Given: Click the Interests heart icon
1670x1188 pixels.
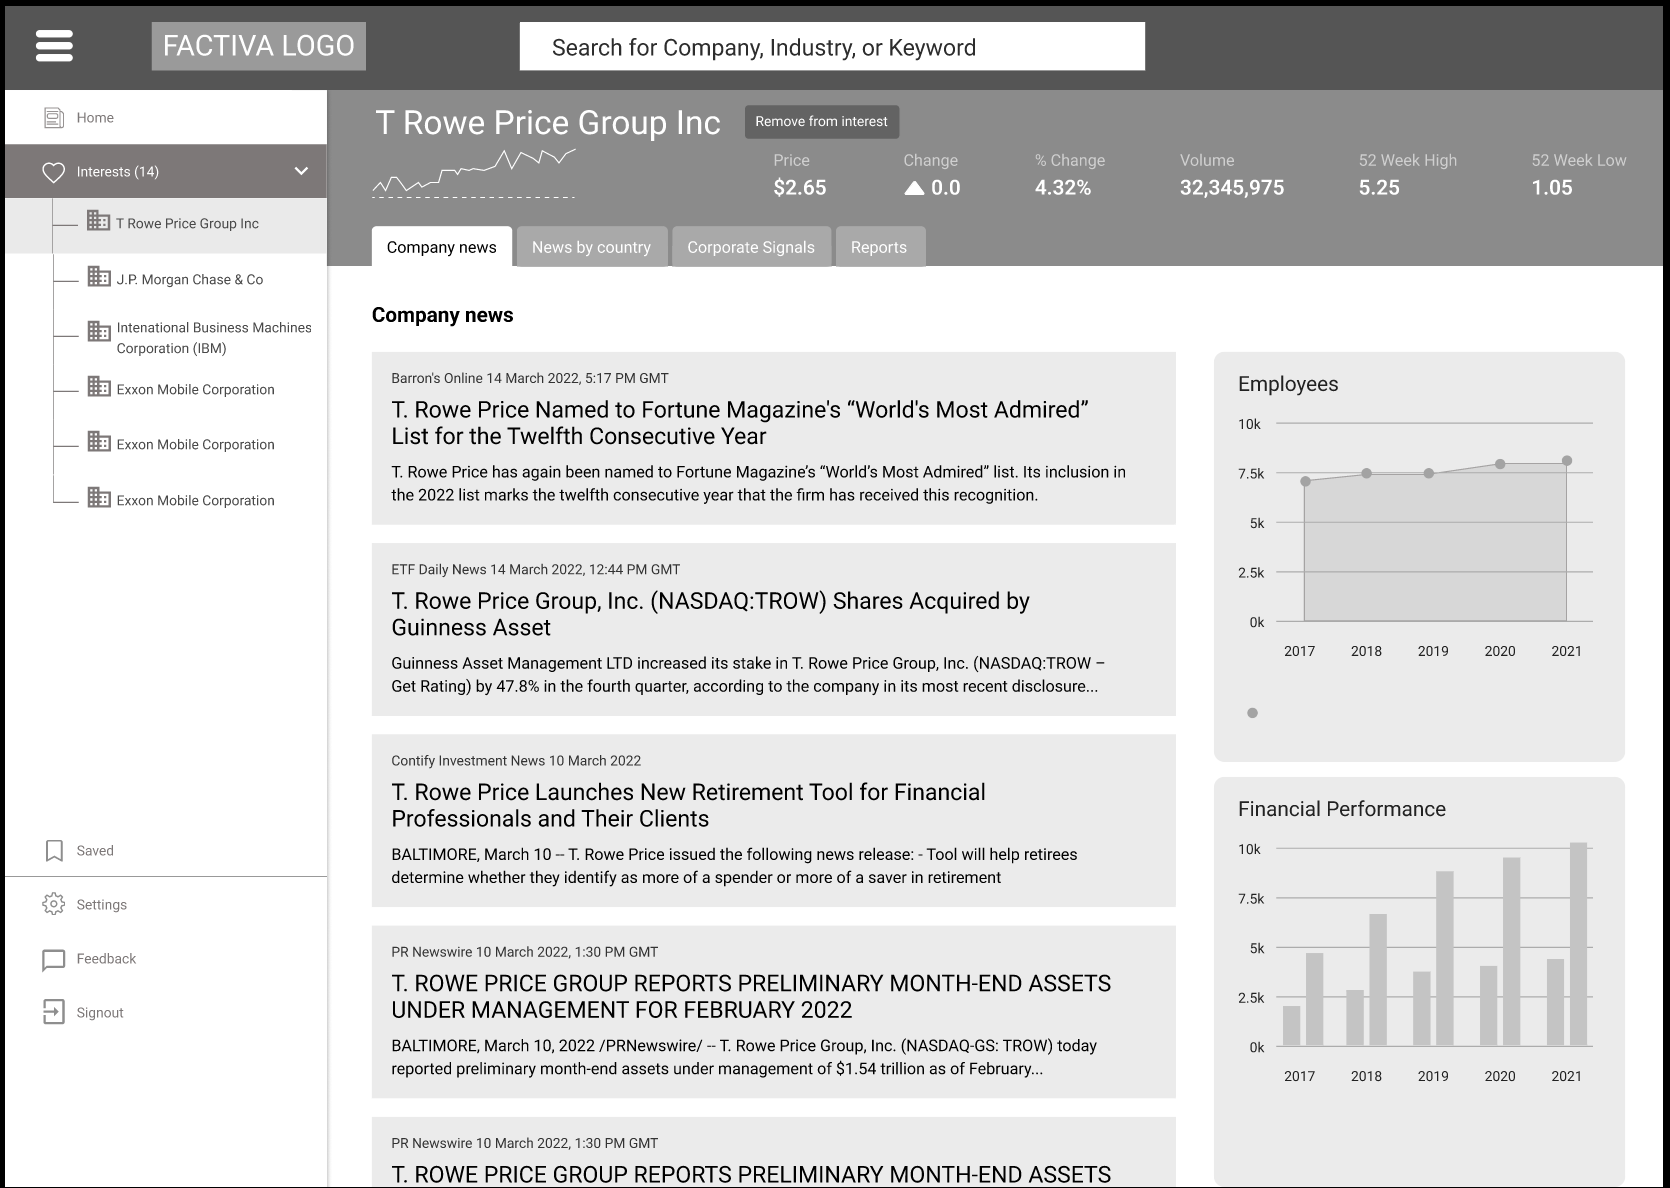Looking at the screenshot, I should 54,172.
